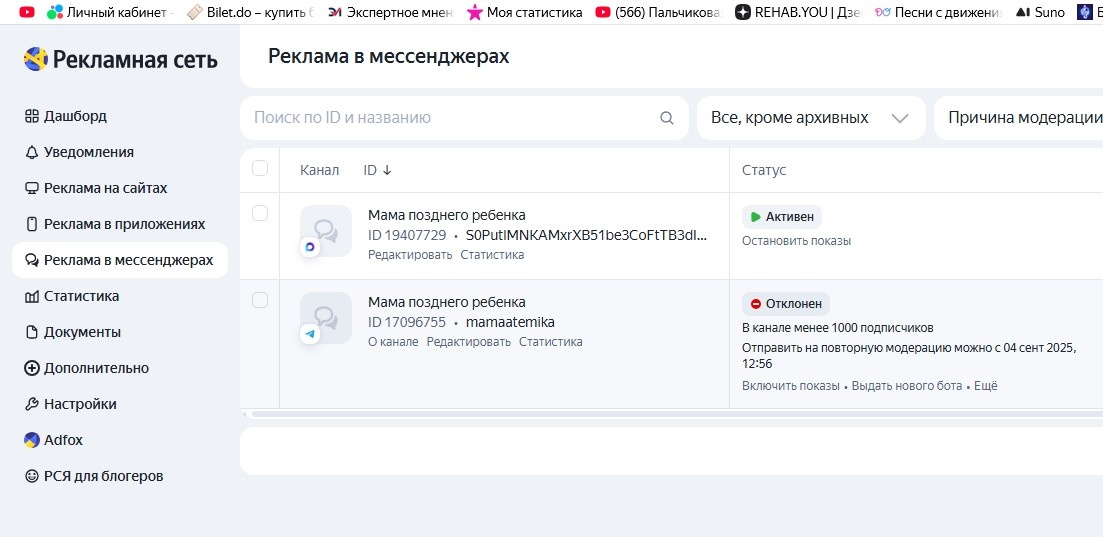Click Выдать нового бота link
Viewport: 1103px width, 537px height.
pos(907,386)
